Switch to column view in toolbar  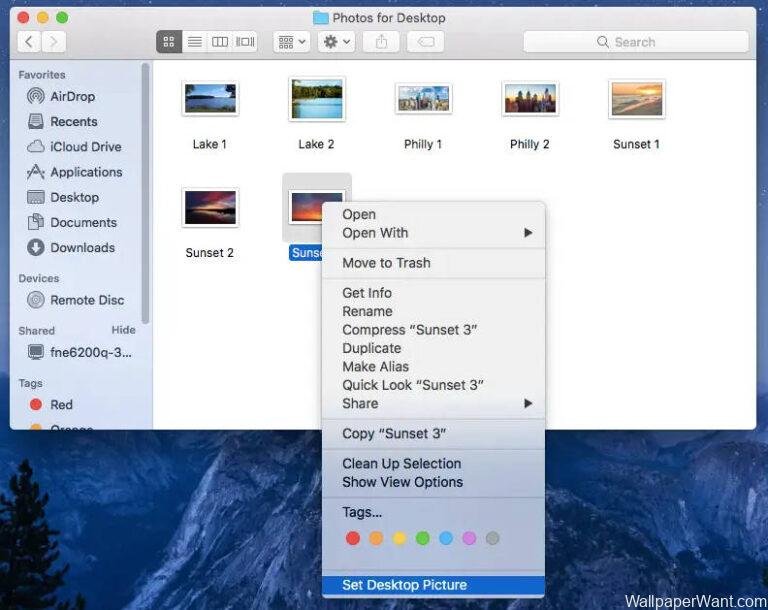tap(219, 42)
